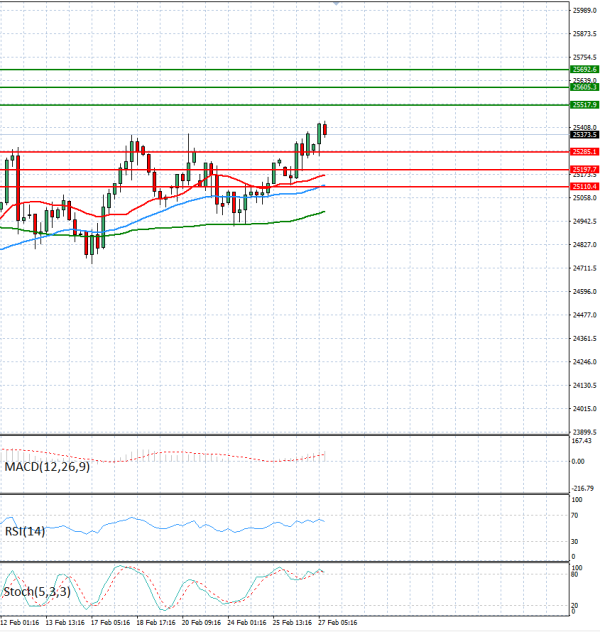The image size is (600, 632).
Task: Click the latest red candlestick on chart
Action: tap(325, 129)
